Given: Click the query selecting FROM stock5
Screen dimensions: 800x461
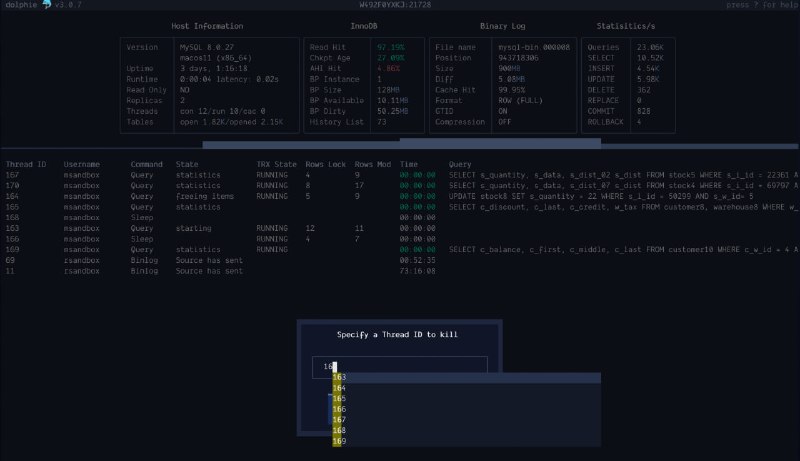Looking at the screenshot, I should (x=623, y=175).
